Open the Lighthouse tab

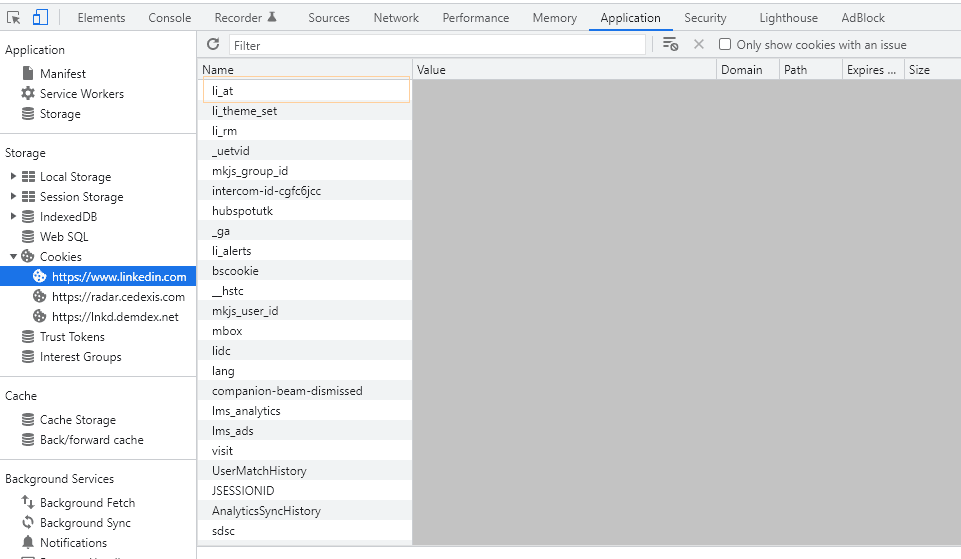(788, 18)
